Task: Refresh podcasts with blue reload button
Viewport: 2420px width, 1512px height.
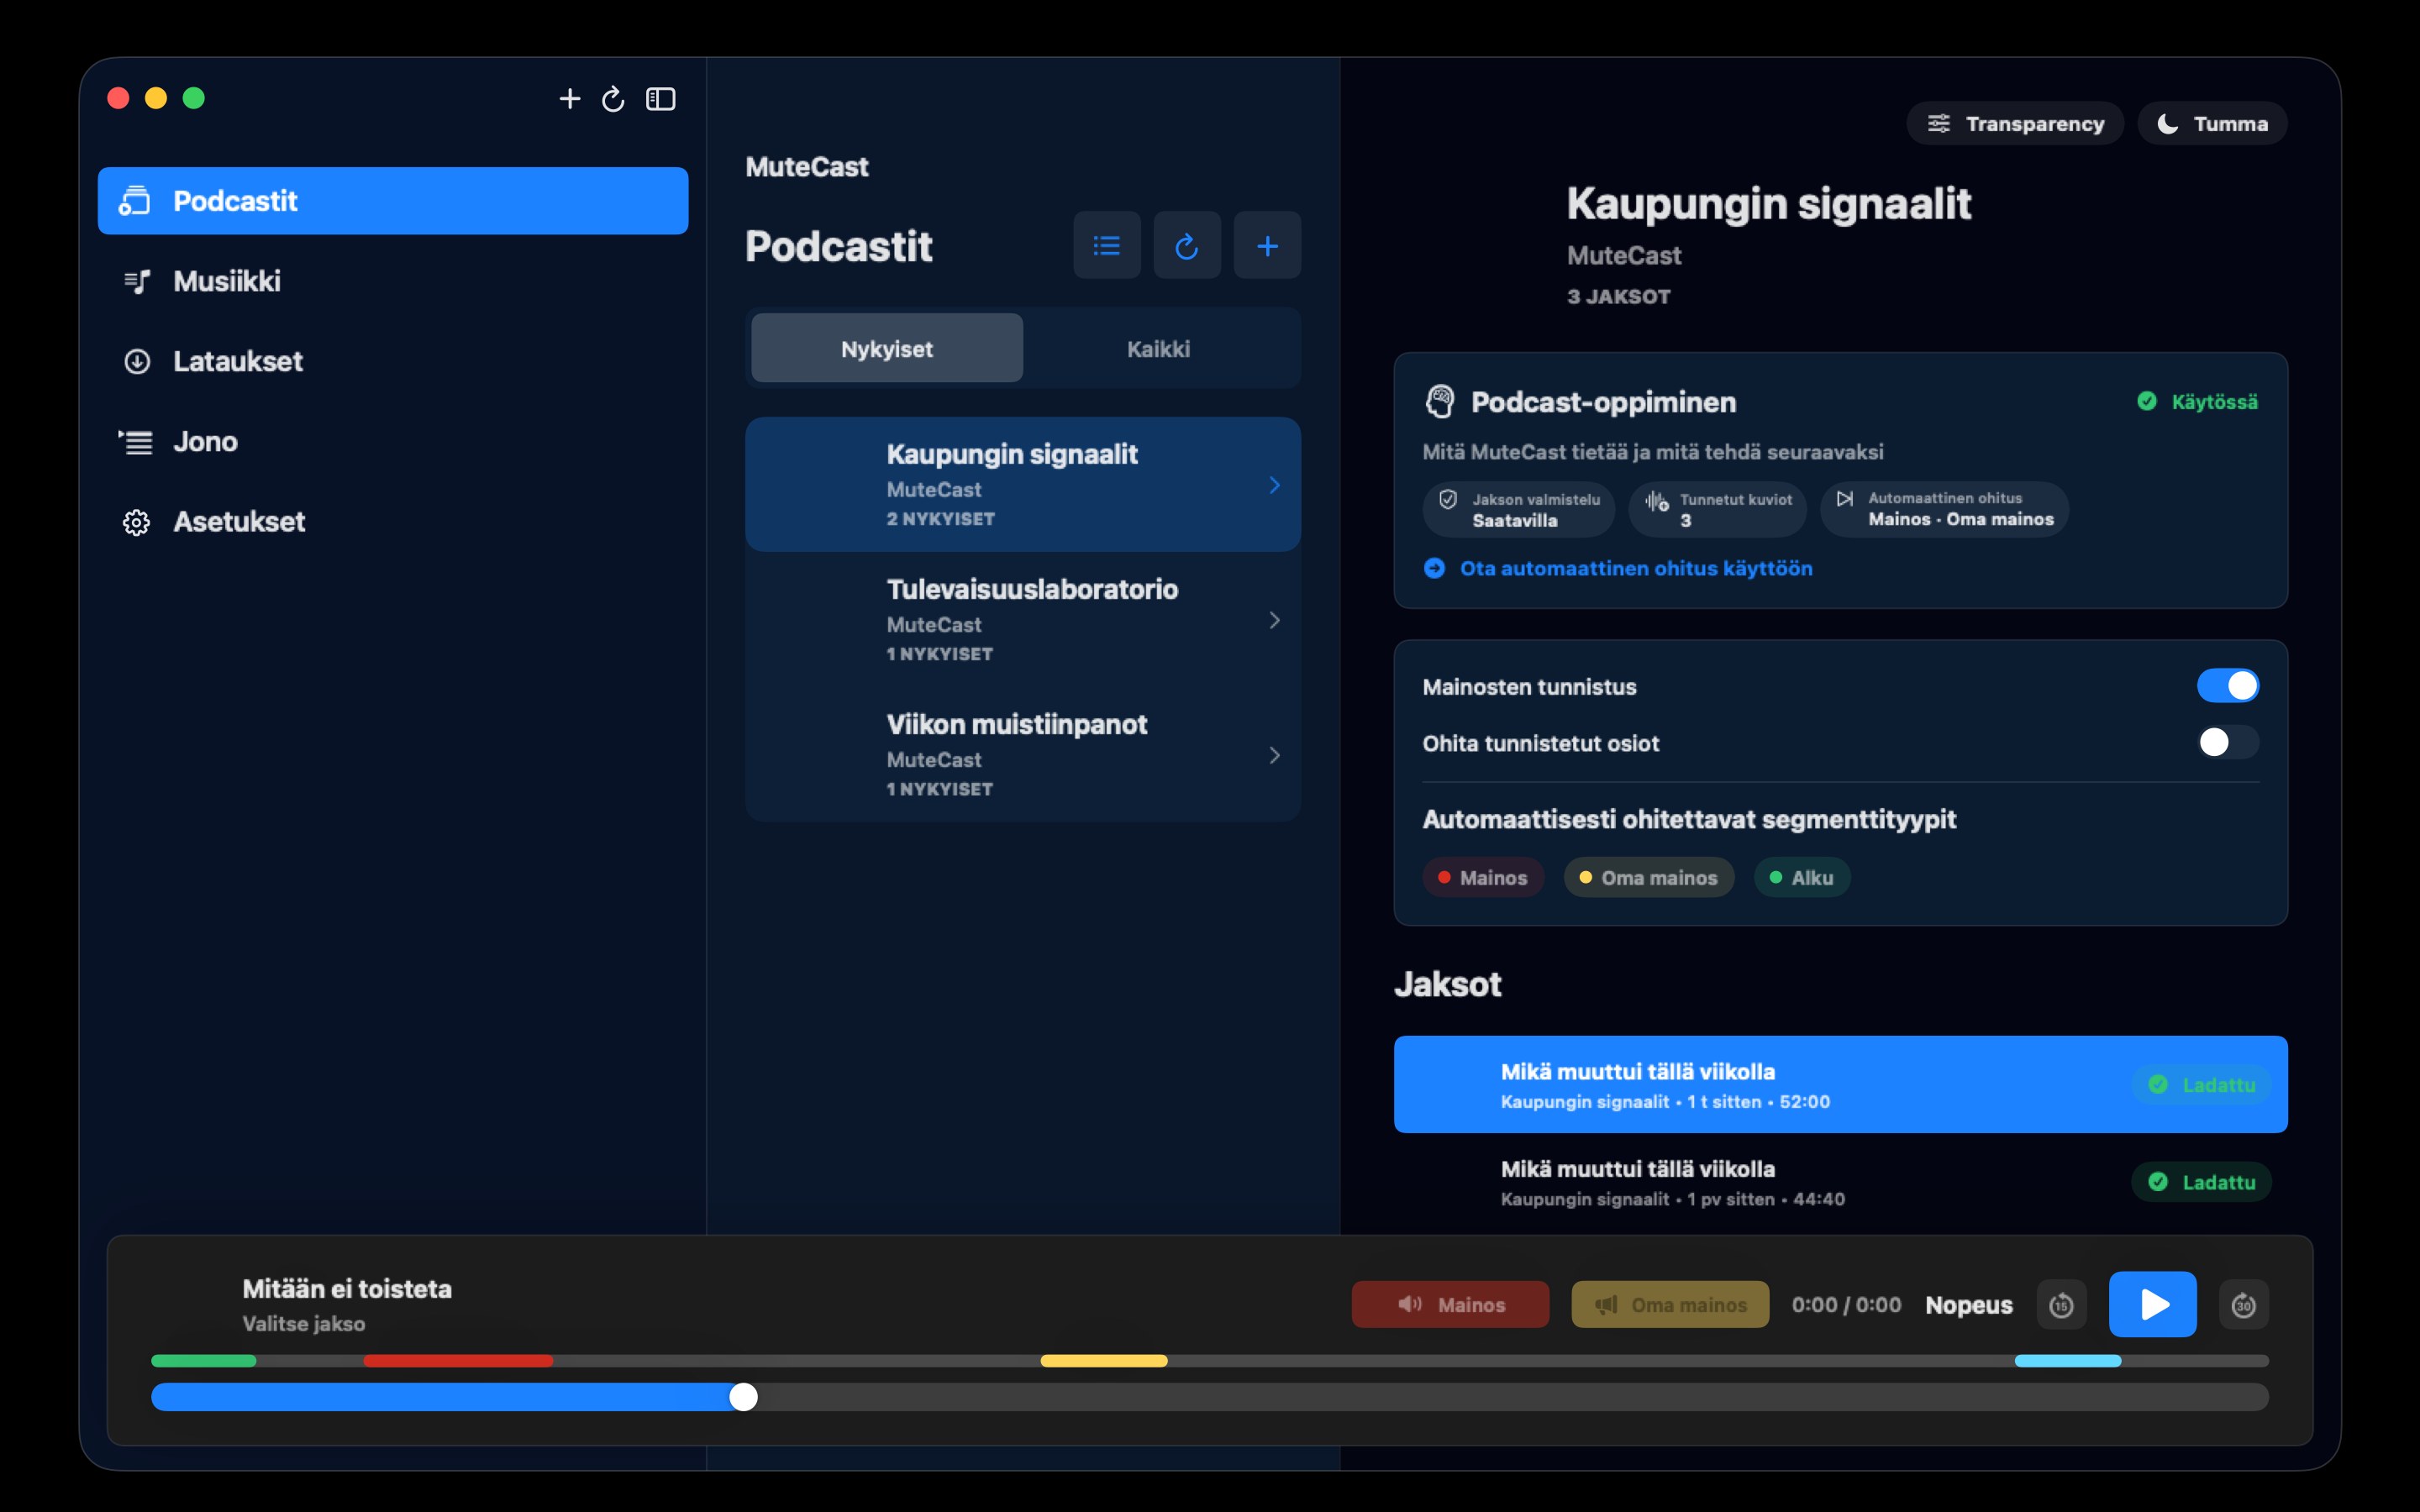Action: point(1187,245)
